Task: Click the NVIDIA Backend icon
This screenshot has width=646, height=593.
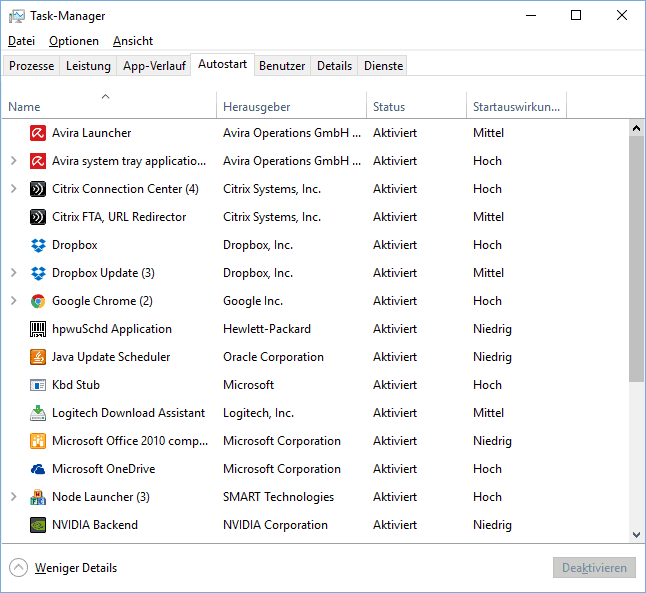Action: [38, 525]
